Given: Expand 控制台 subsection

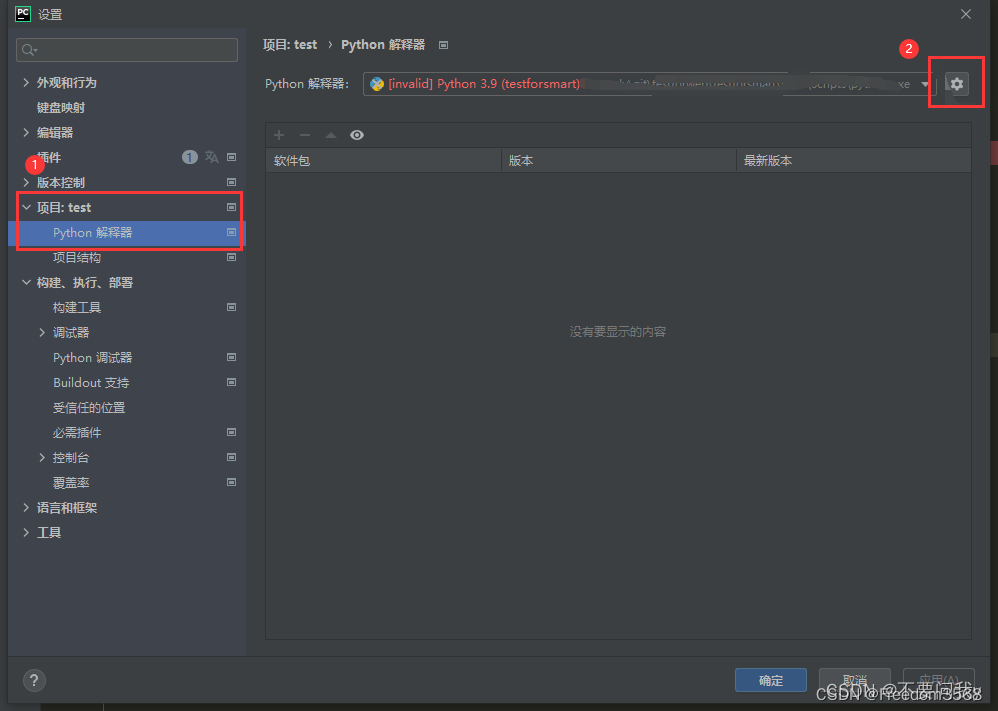Looking at the screenshot, I should tap(42, 458).
